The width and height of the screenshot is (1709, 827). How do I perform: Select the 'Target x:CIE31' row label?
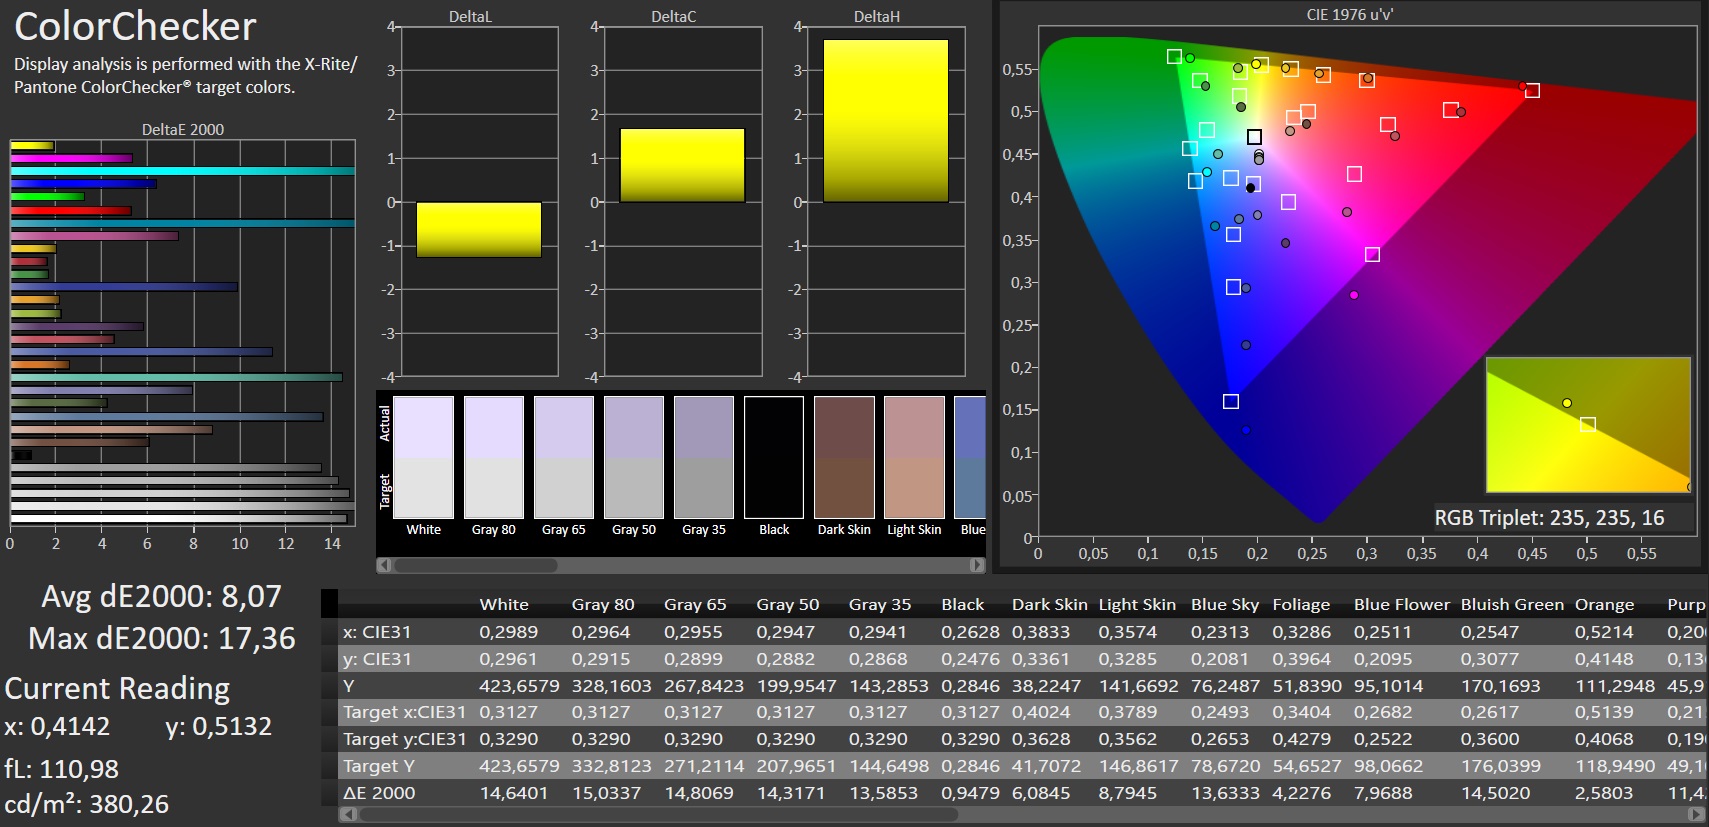[x=404, y=712]
